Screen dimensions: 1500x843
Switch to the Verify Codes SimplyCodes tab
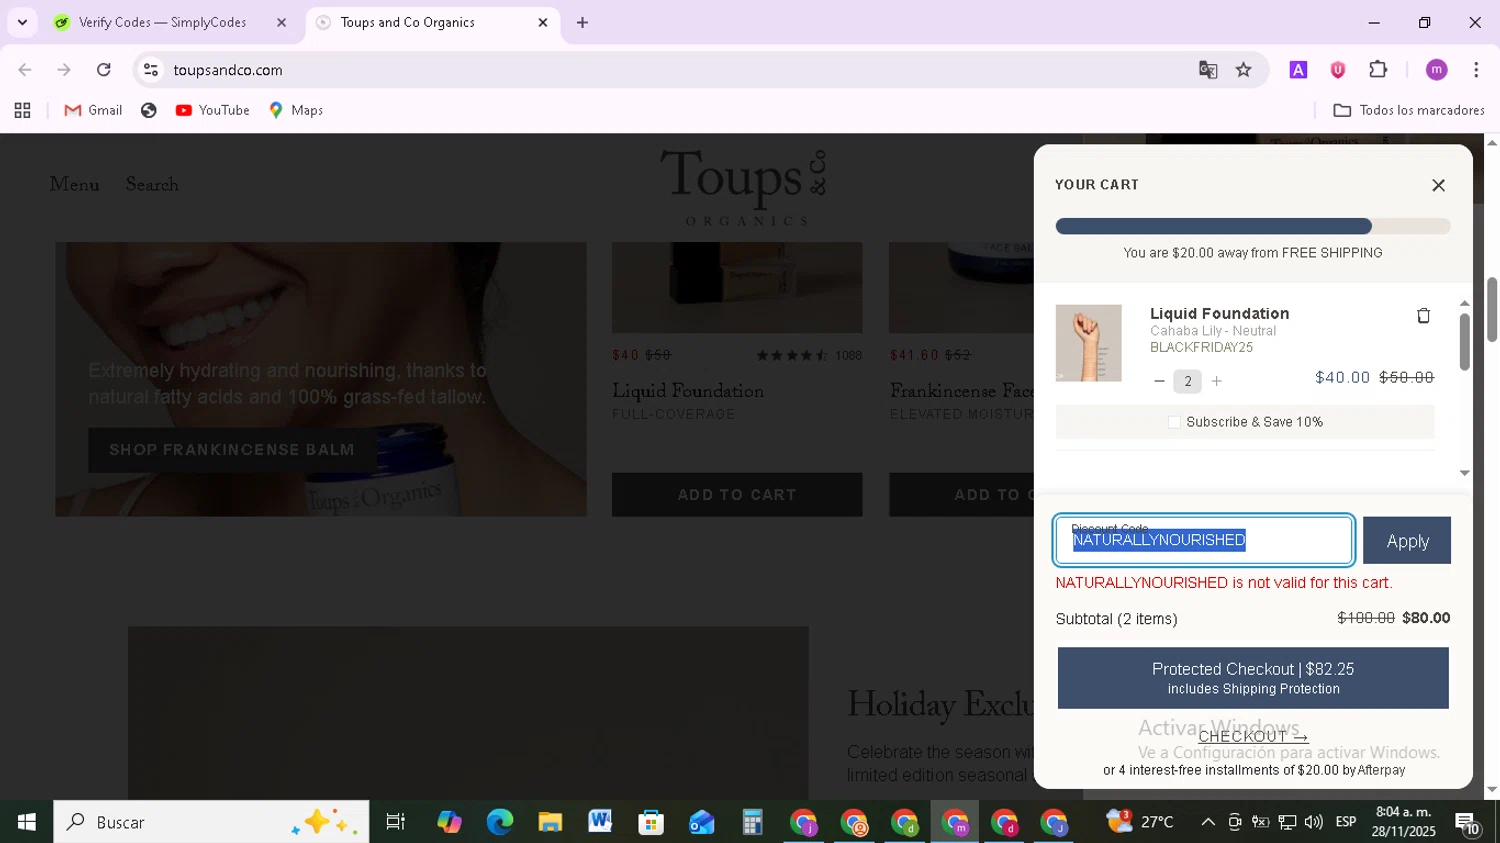click(162, 22)
